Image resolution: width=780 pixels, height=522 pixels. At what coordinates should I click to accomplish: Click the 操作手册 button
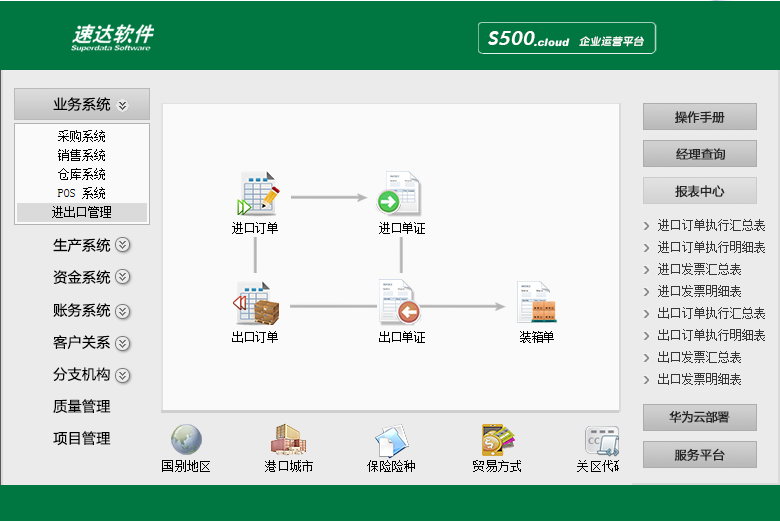(699, 117)
